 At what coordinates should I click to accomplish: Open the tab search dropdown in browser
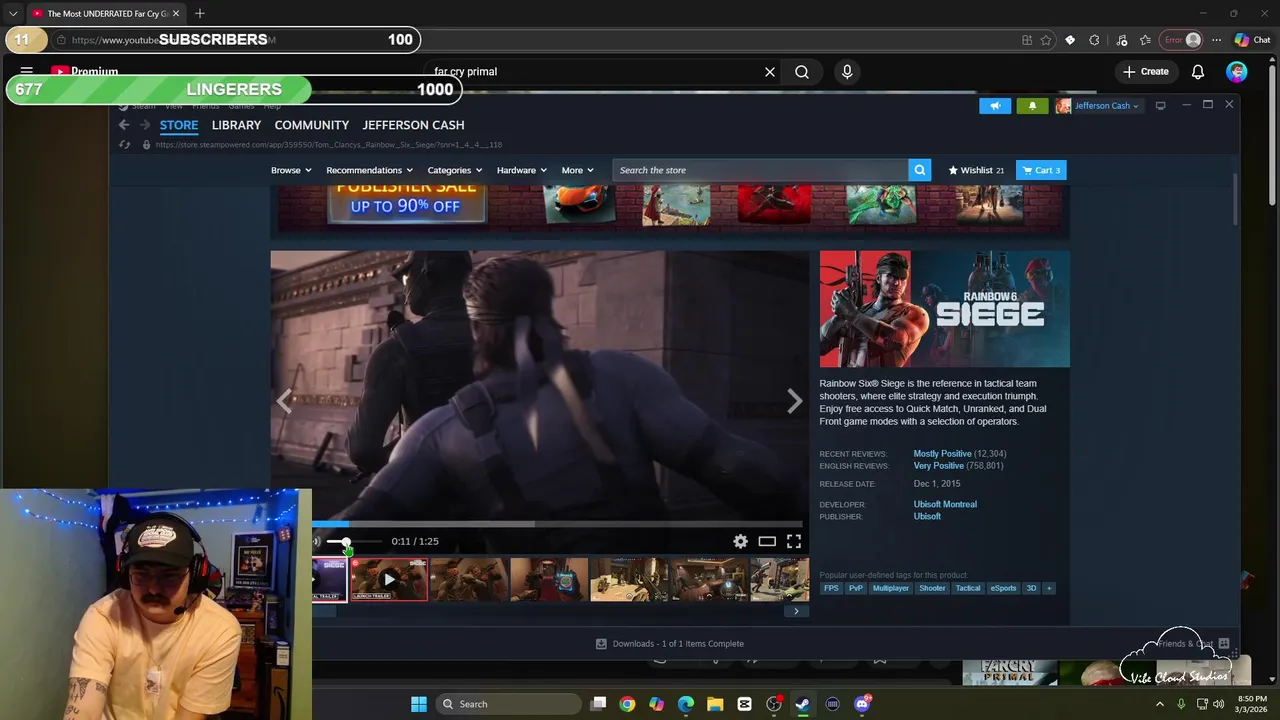13,14
